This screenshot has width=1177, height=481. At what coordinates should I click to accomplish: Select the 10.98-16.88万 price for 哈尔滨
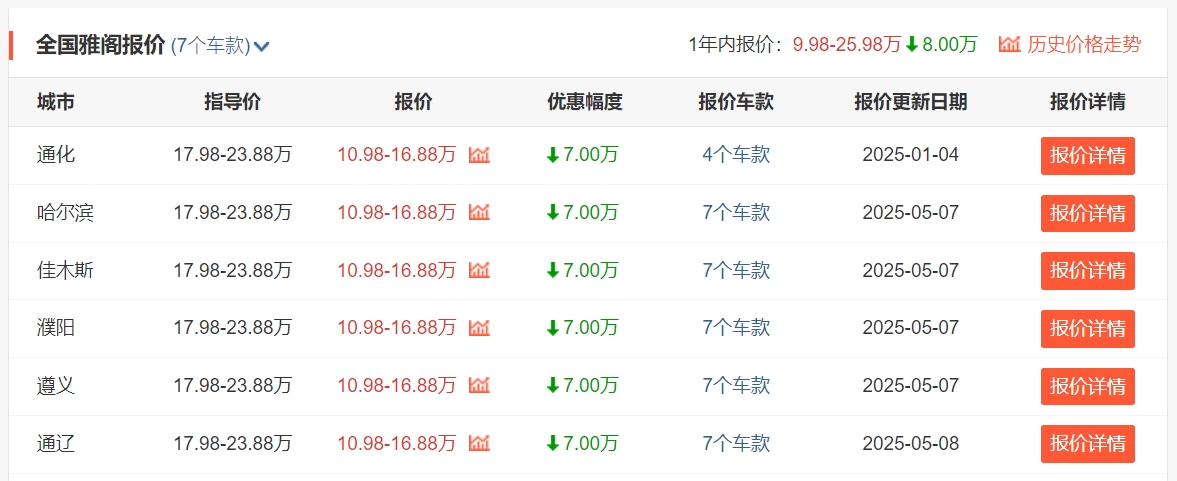click(397, 213)
